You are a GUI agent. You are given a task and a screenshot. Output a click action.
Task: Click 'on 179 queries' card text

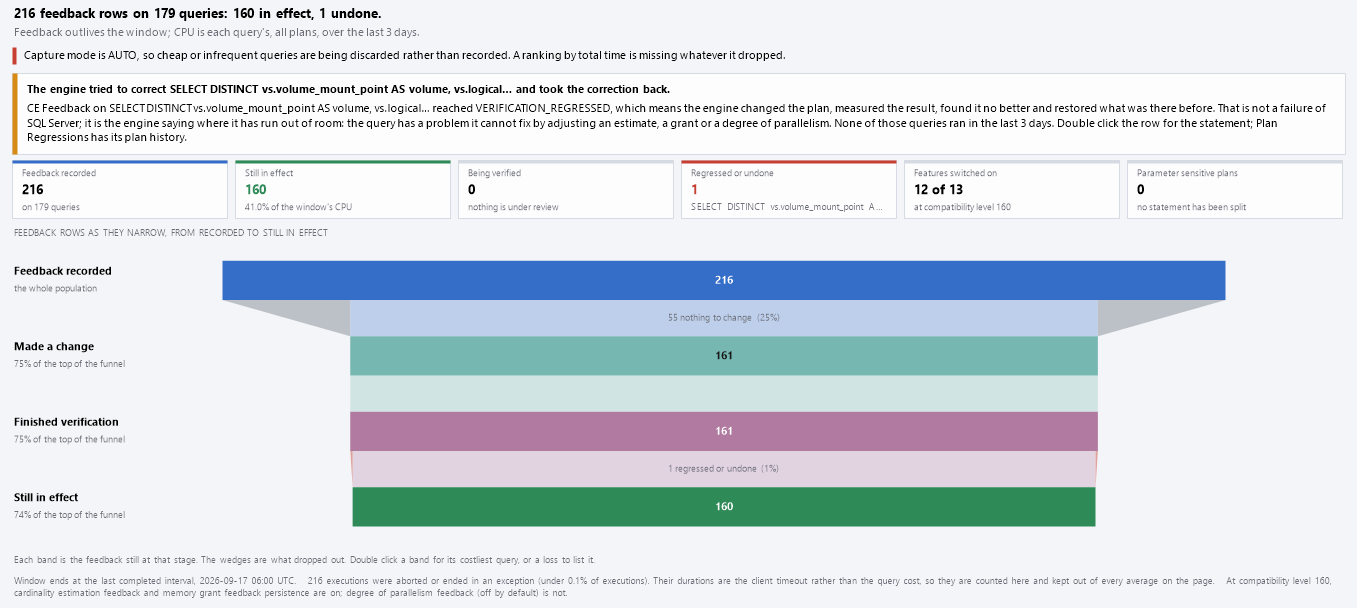pos(51,207)
